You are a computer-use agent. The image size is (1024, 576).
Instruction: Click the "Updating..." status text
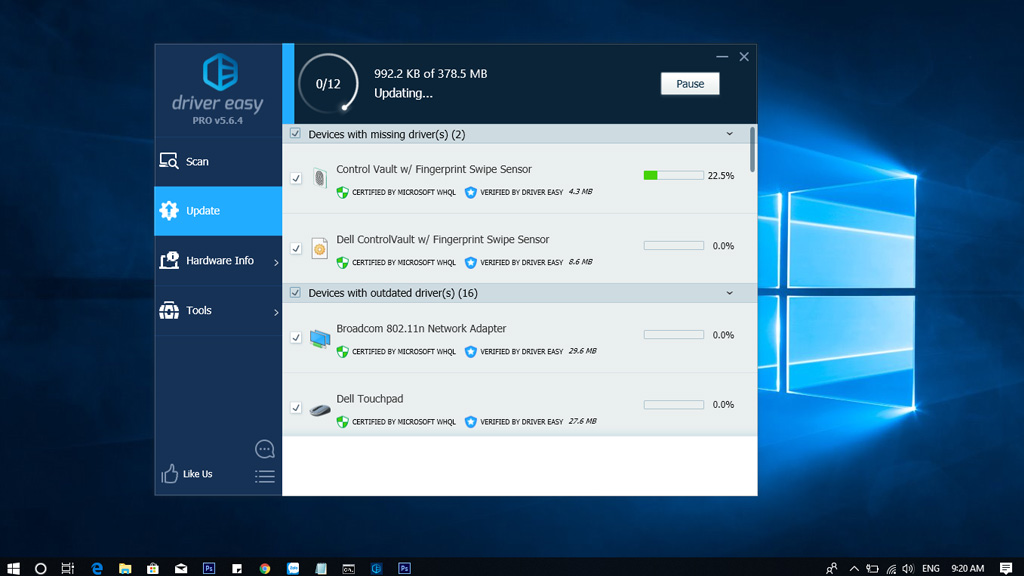pos(403,93)
